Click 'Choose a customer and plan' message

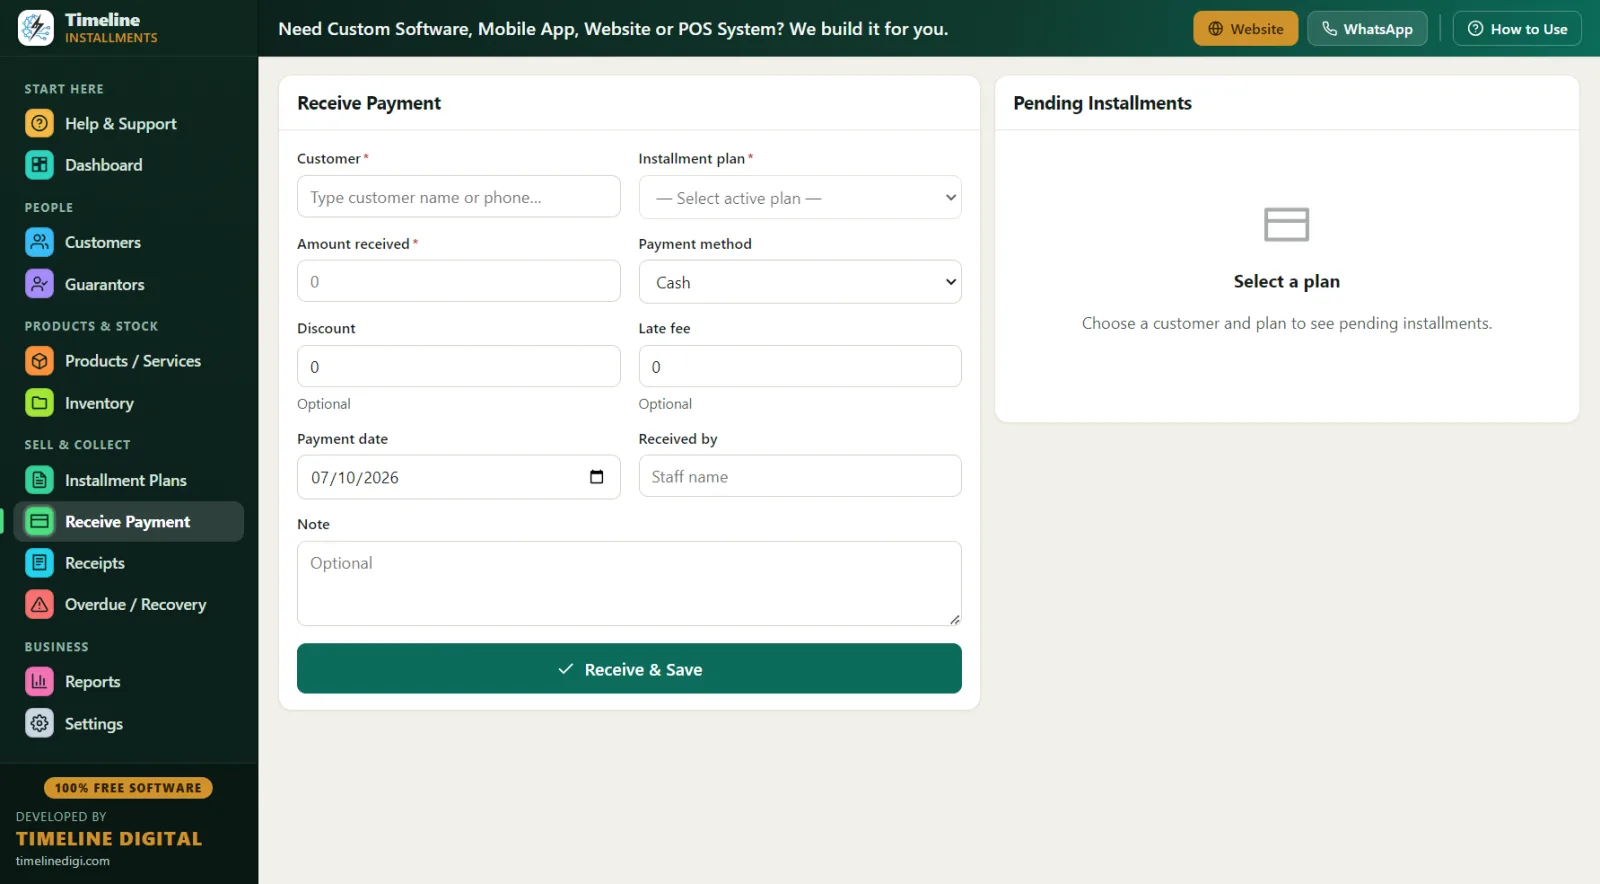click(x=1287, y=323)
